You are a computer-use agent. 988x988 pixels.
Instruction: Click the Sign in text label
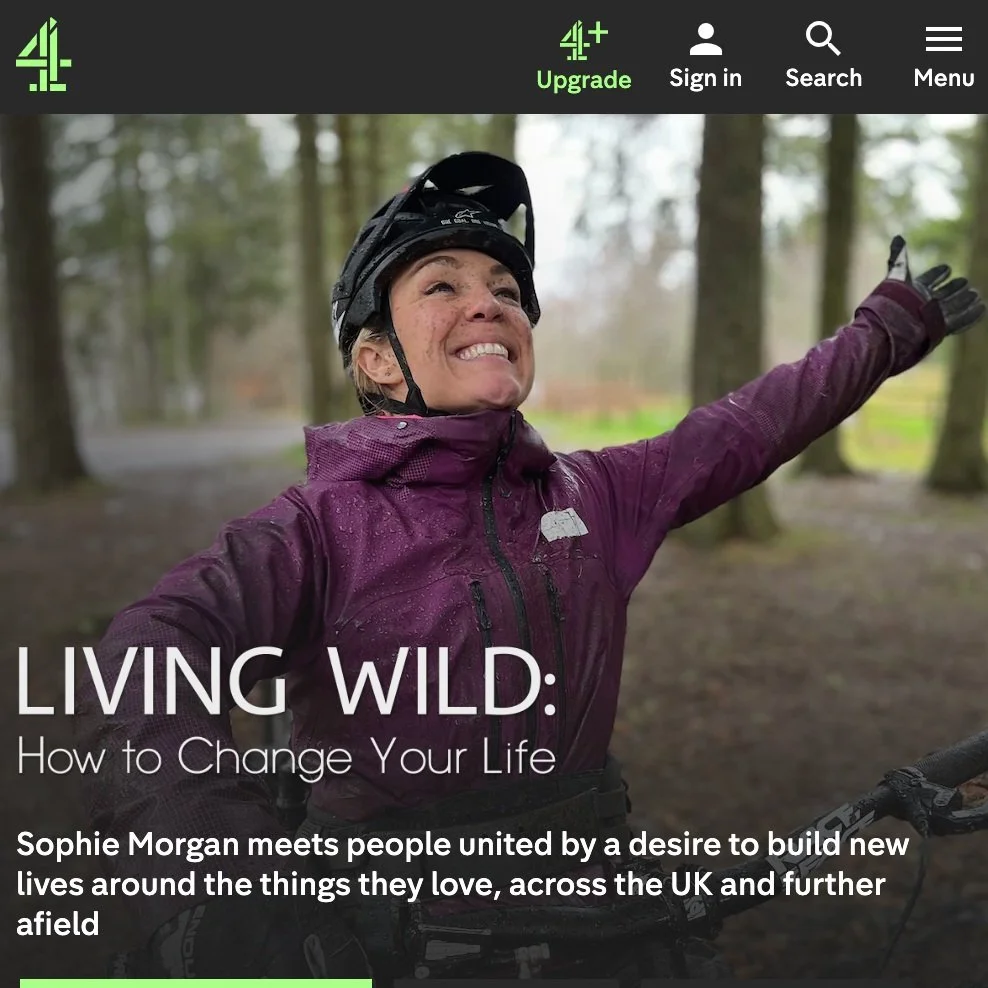[x=706, y=78]
